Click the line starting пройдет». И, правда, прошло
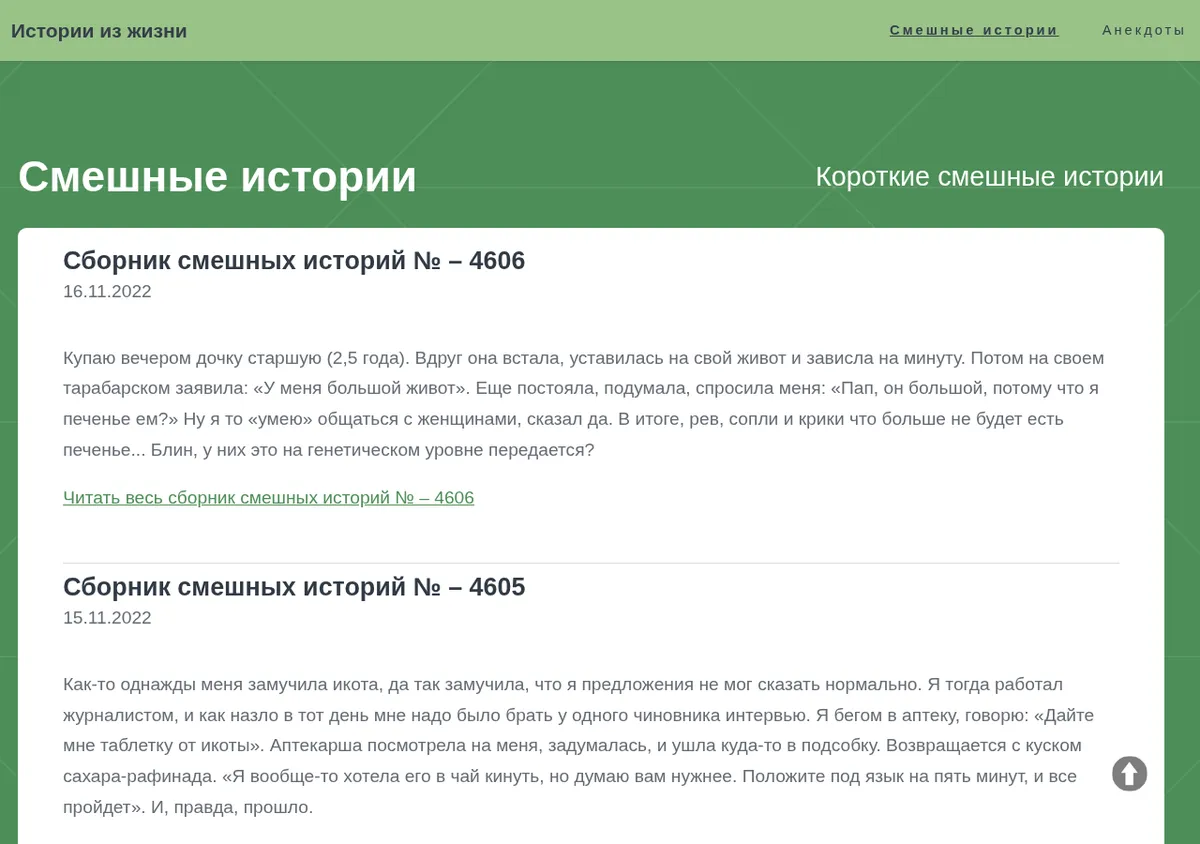Screen dimensions: 1200x844 pyautogui.click(x=188, y=807)
